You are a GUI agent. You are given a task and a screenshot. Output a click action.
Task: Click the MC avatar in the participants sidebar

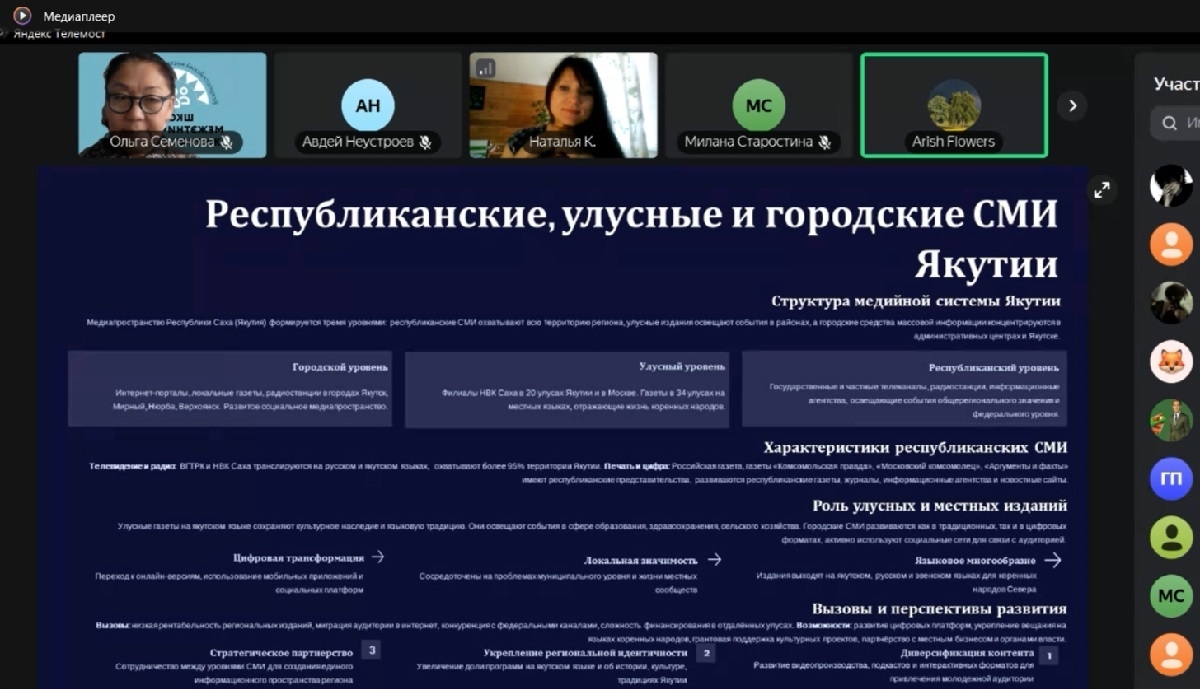pyautogui.click(x=1171, y=596)
